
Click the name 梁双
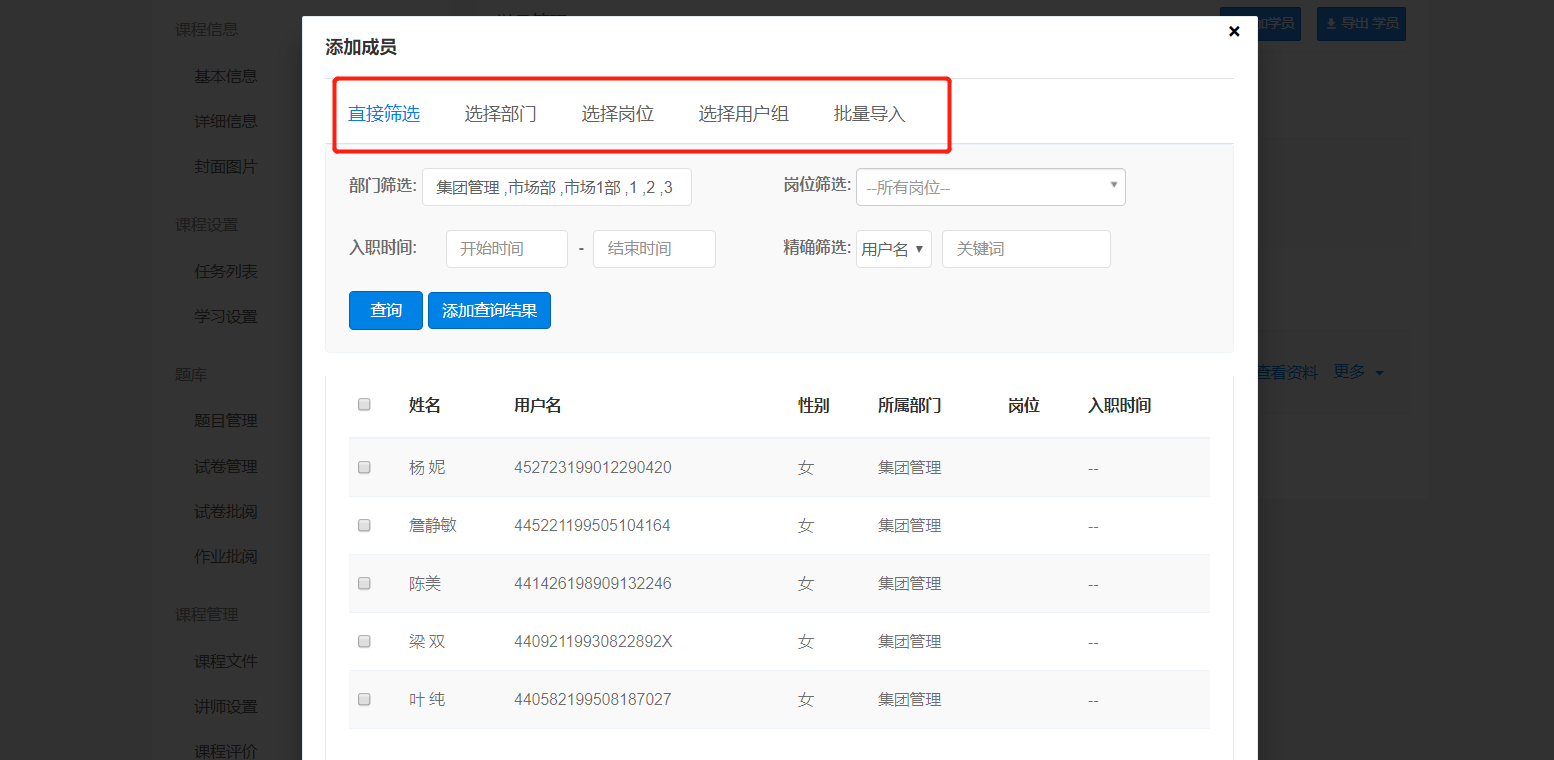(x=427, y=641)
